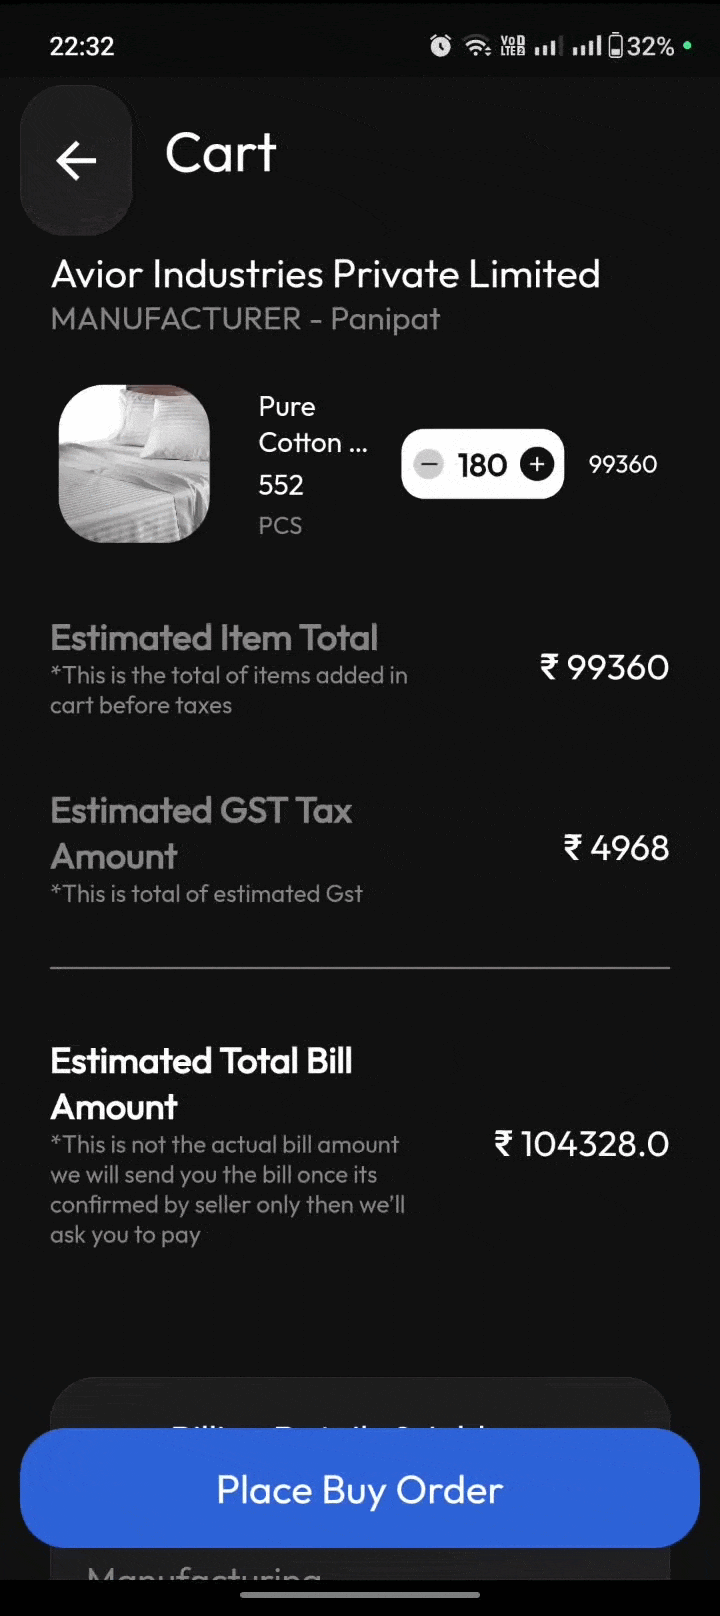Tap the 22:32 status bar clock

pyautogui.click(x=82, y=46)
